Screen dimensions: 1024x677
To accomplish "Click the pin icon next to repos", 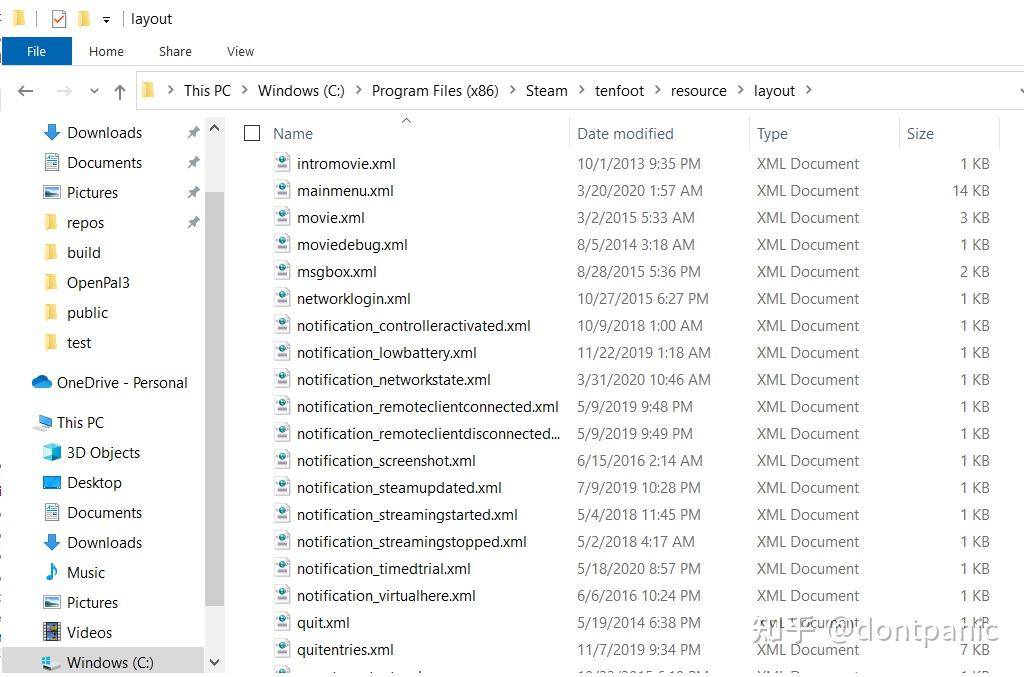I will point(193,223).
